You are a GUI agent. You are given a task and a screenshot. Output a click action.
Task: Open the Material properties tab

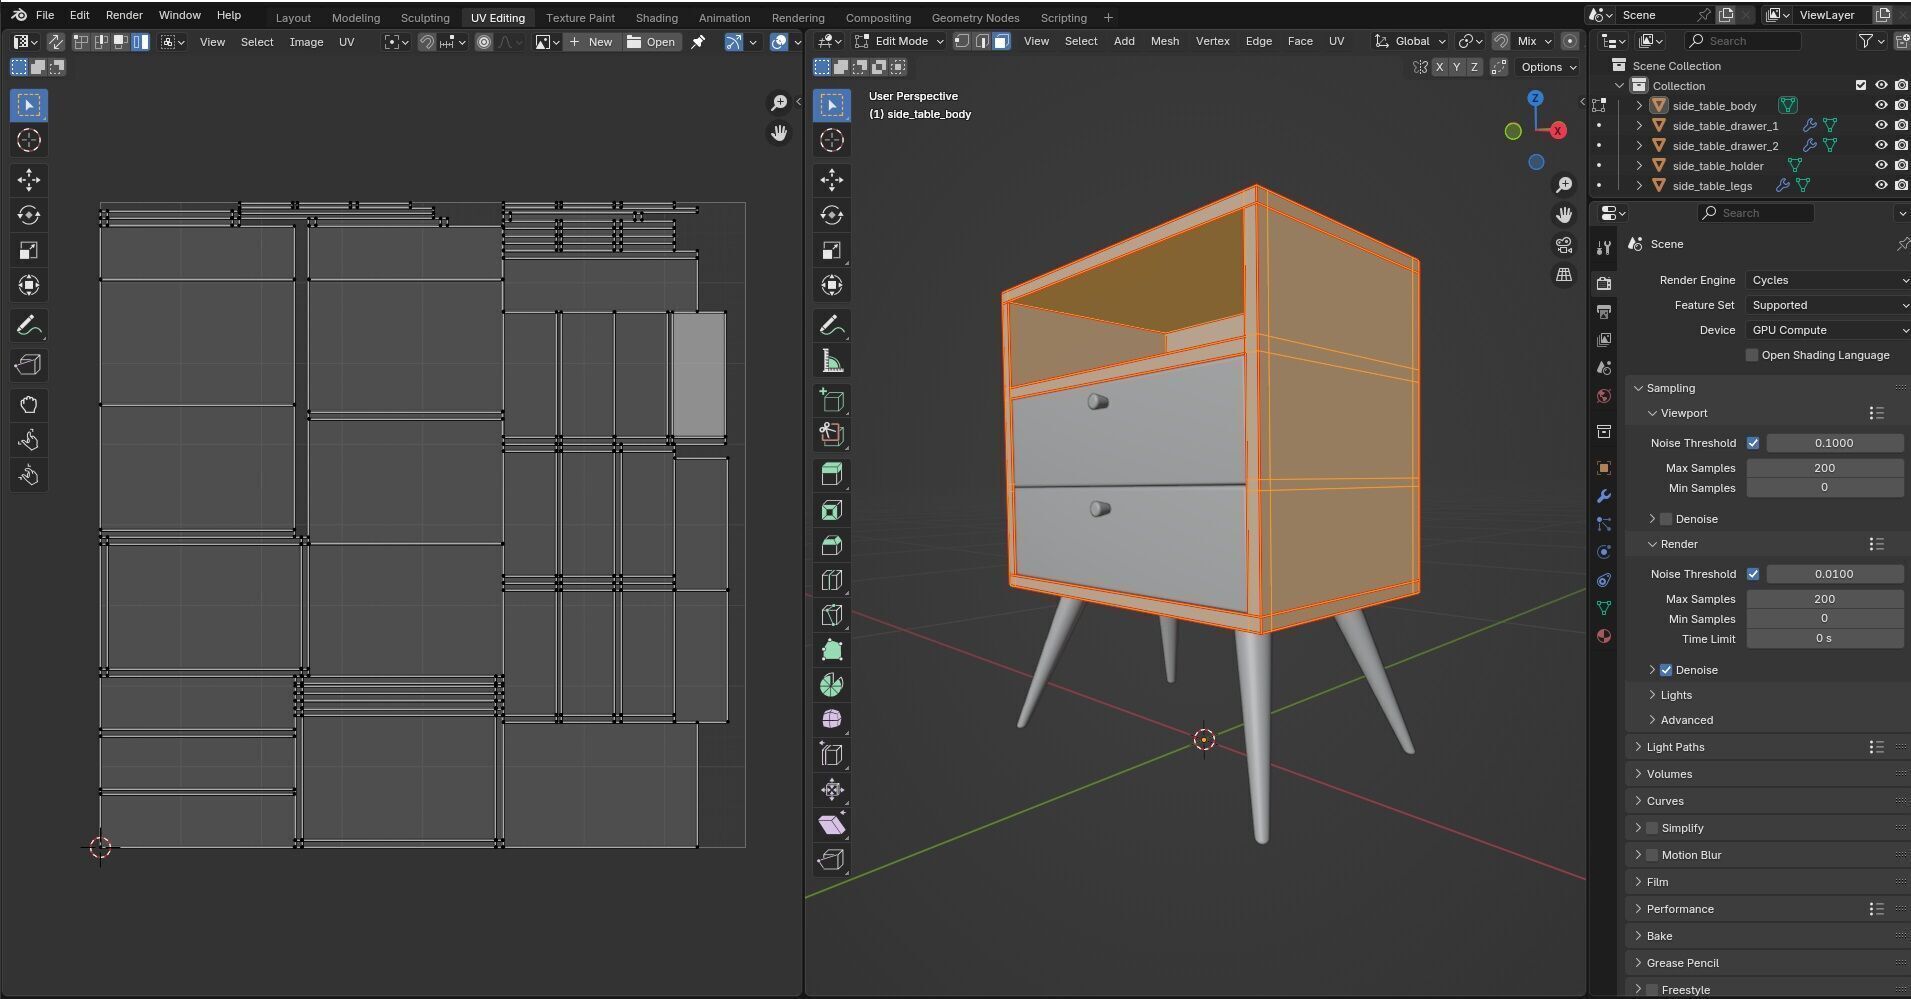[x=1604, y=636]
